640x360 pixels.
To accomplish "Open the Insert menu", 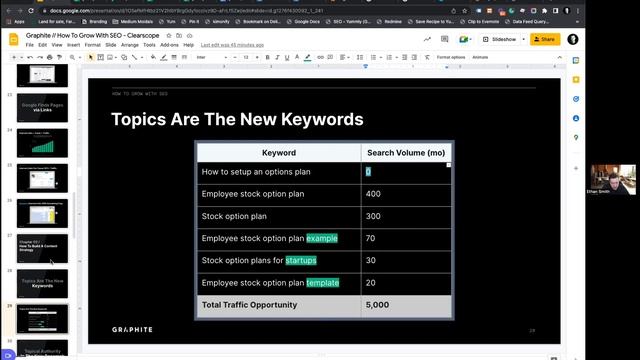I will pos(73,45).
